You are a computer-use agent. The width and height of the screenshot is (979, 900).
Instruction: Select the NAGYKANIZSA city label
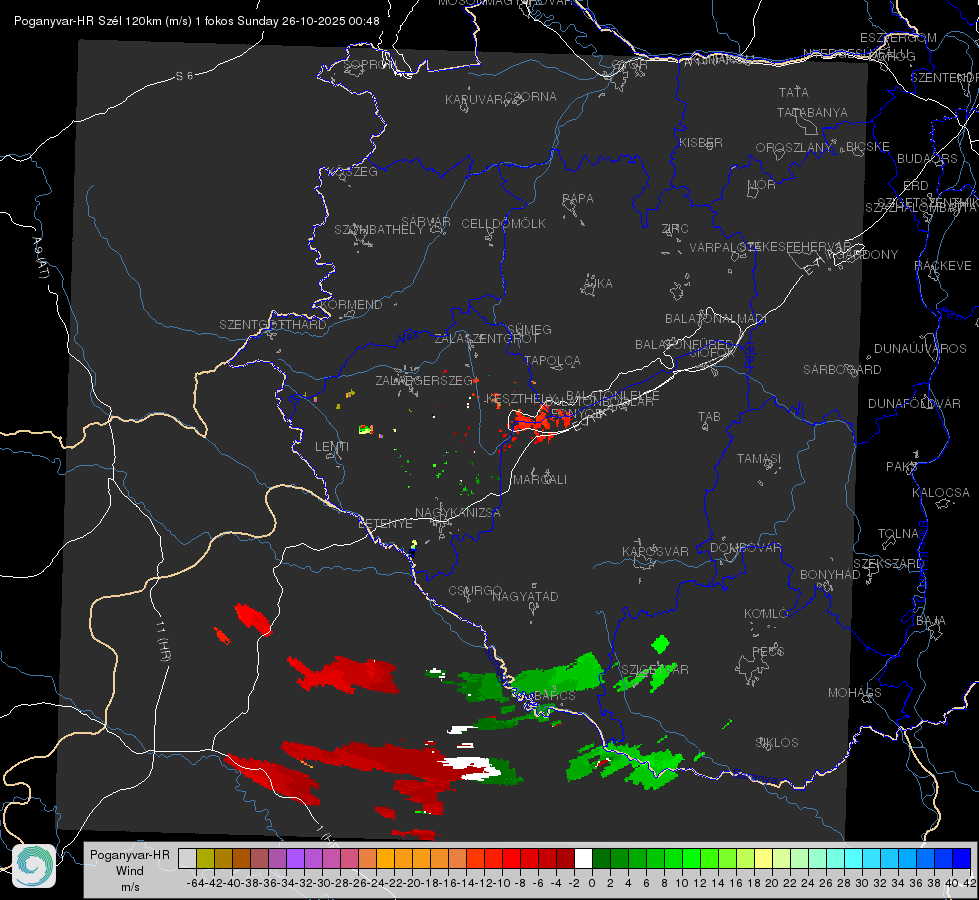coord(458,512)
